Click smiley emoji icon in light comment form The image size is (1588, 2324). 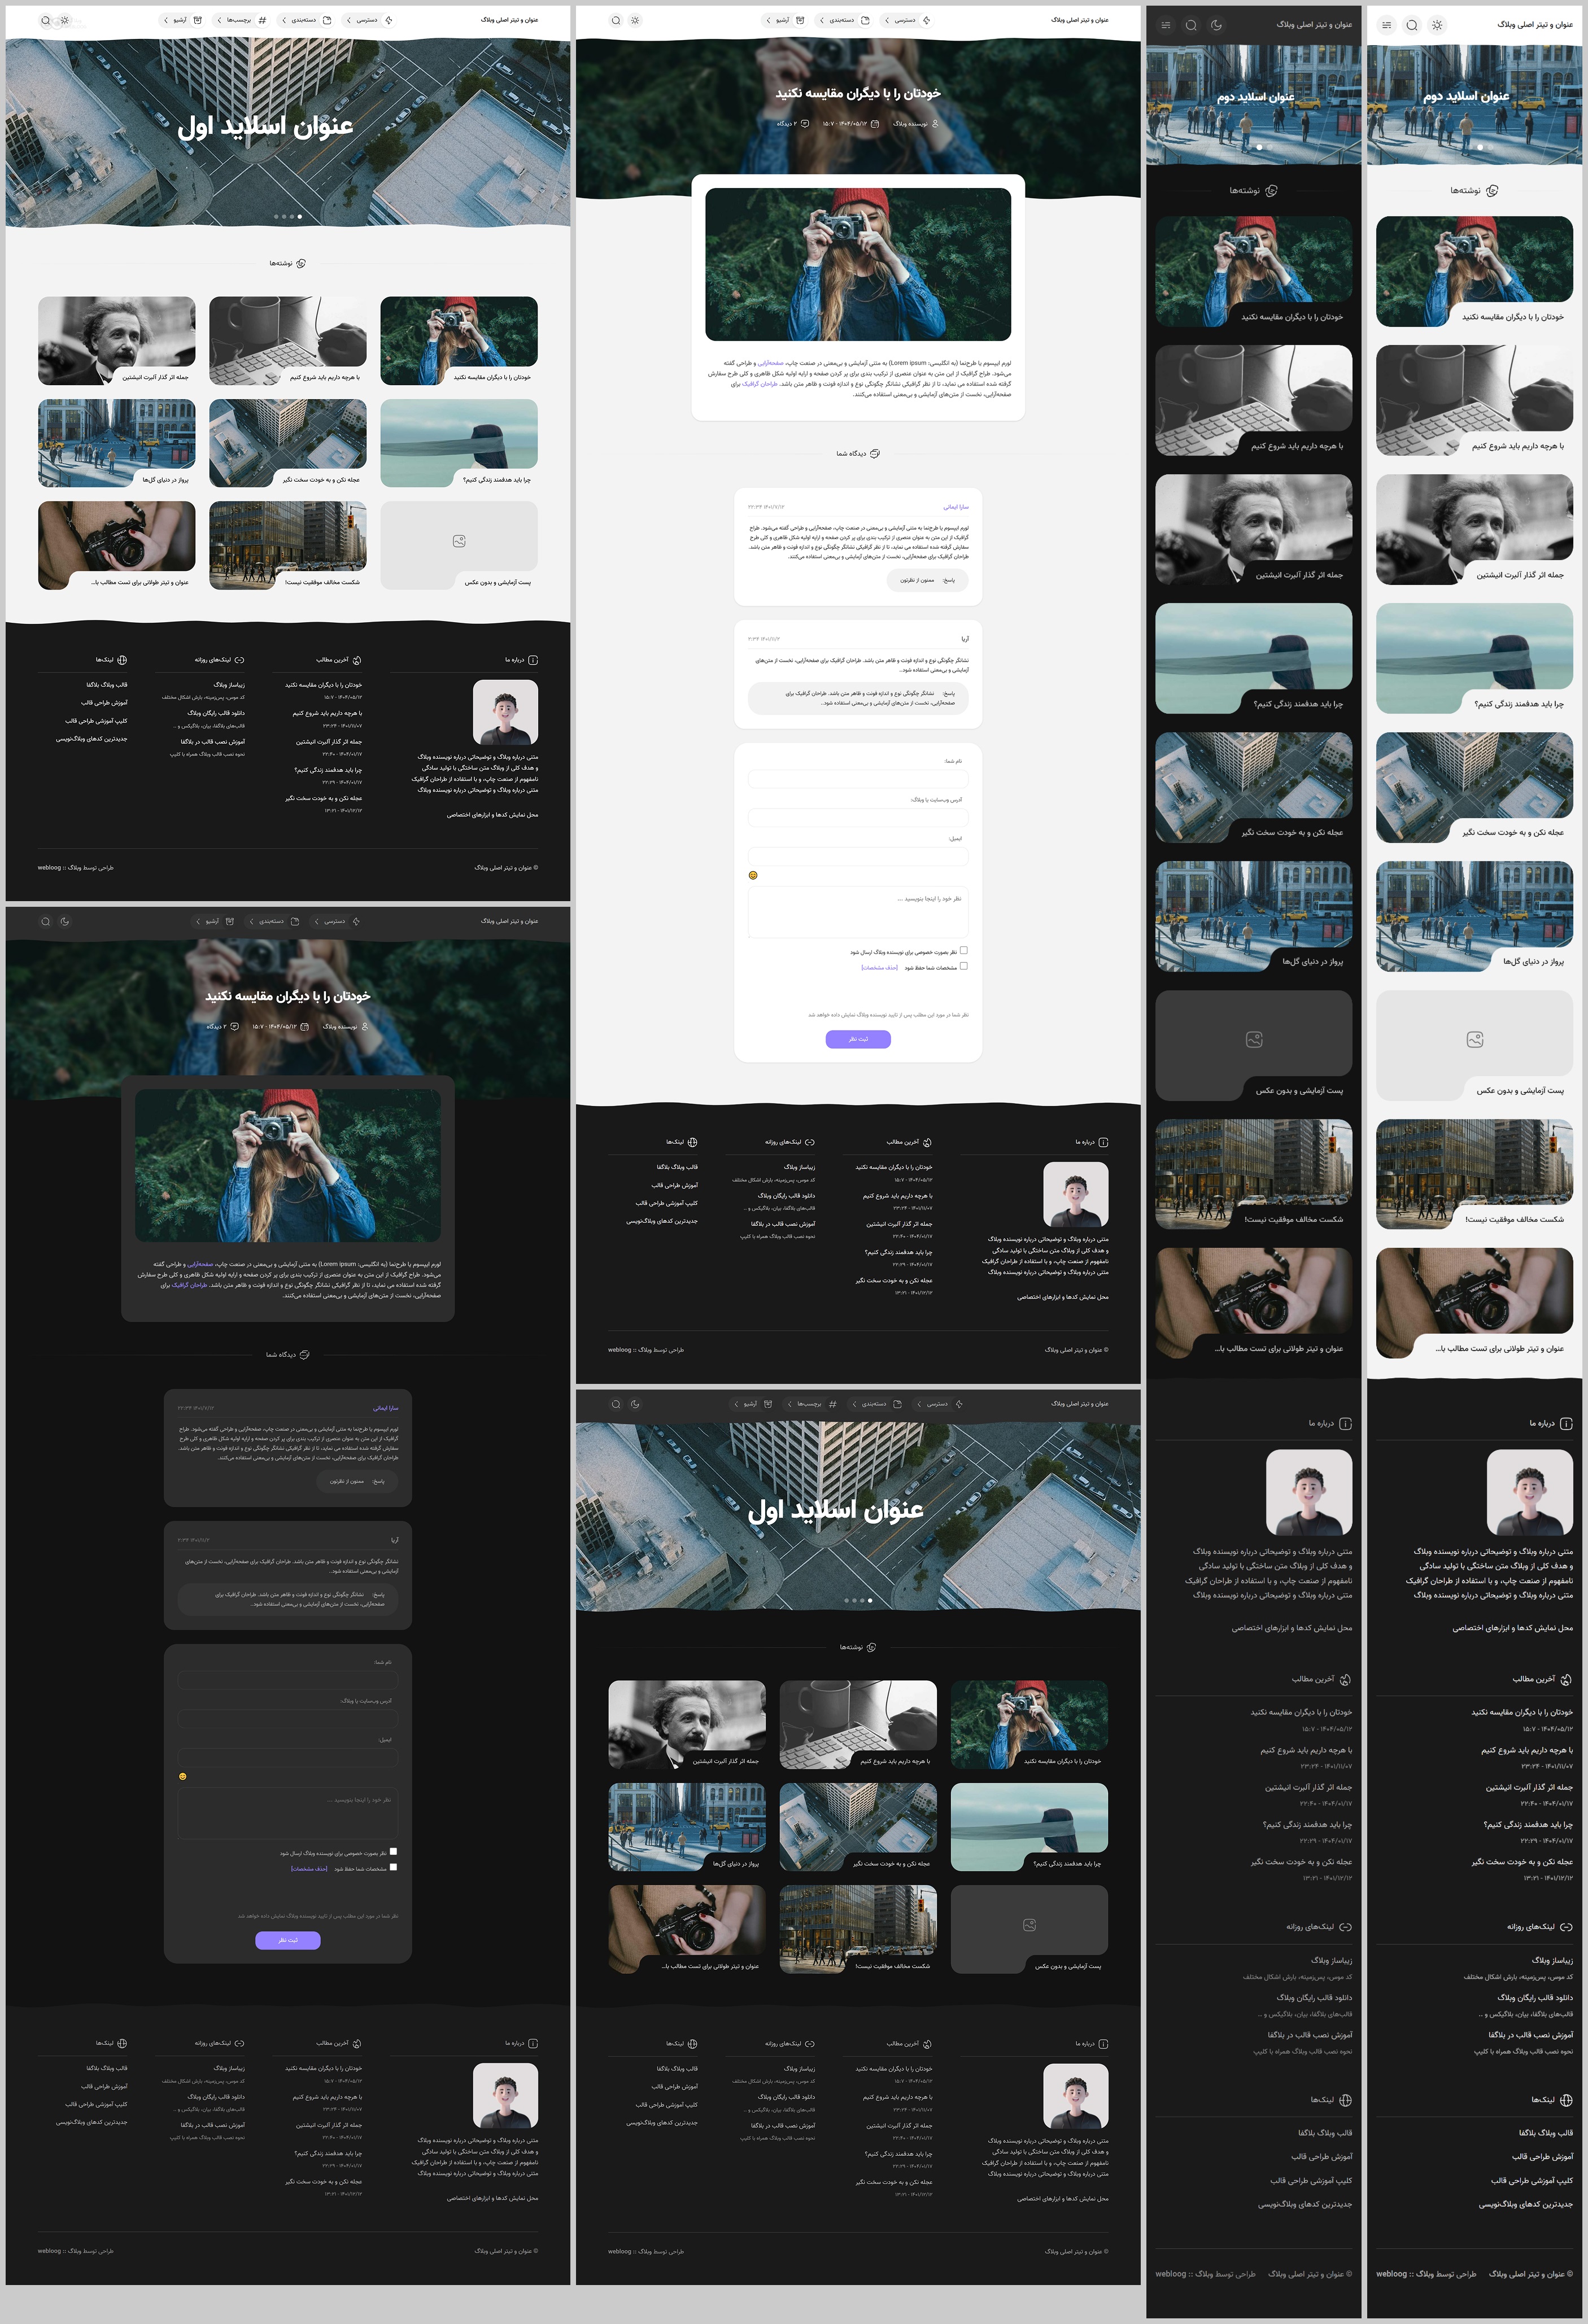pyautogui.click(x=753, y=875)
